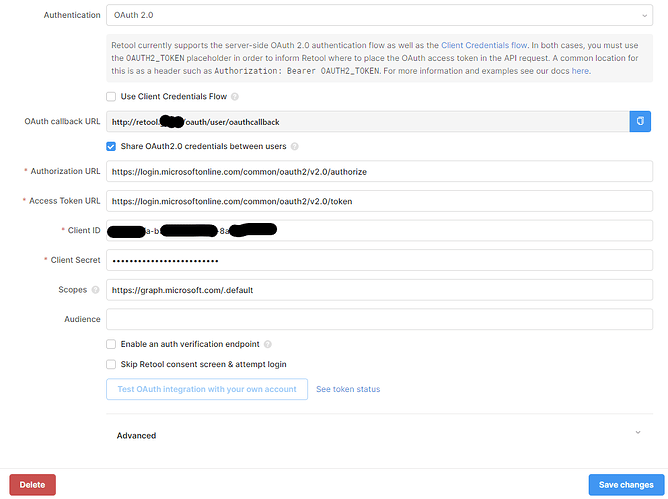Expand the Advanced section
668x499 pixels.
[x=638, y=433]
